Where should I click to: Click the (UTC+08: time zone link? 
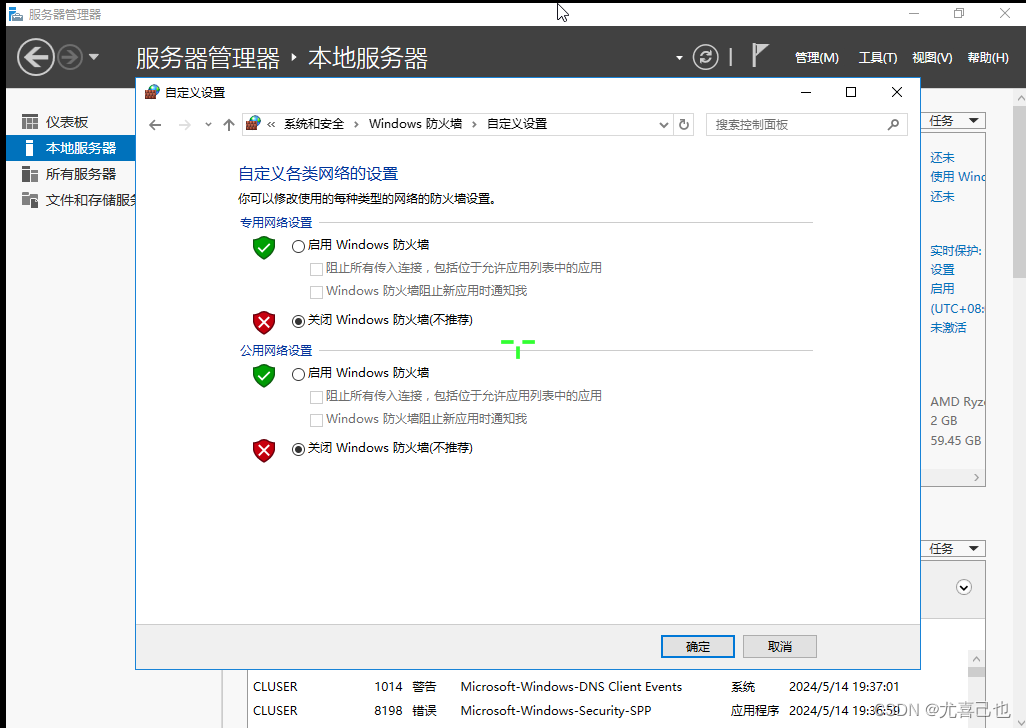(x=957, y=309)
